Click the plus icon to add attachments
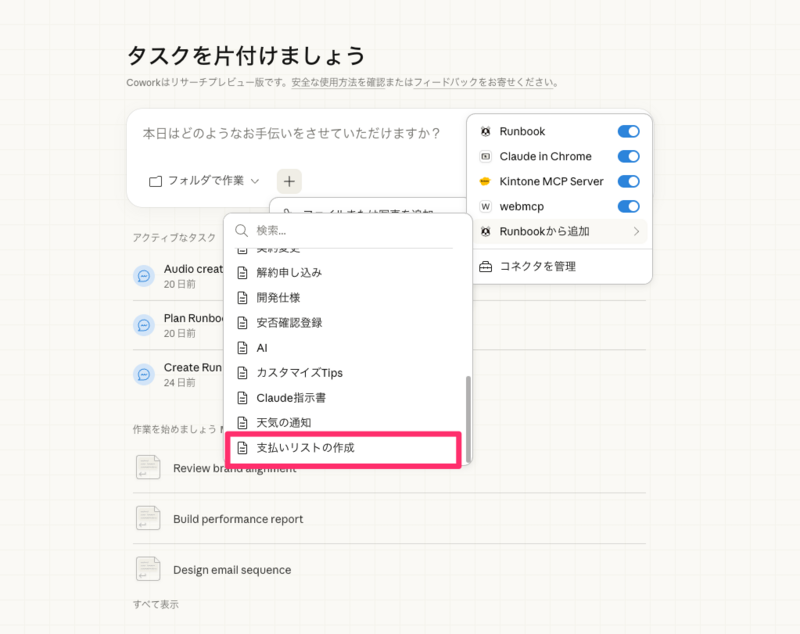 289,181
